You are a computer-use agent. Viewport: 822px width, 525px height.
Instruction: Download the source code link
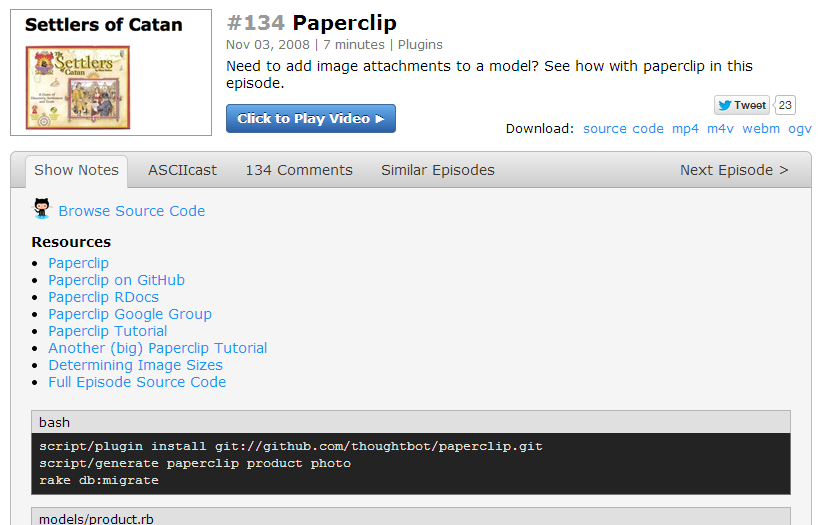point(623,128)
